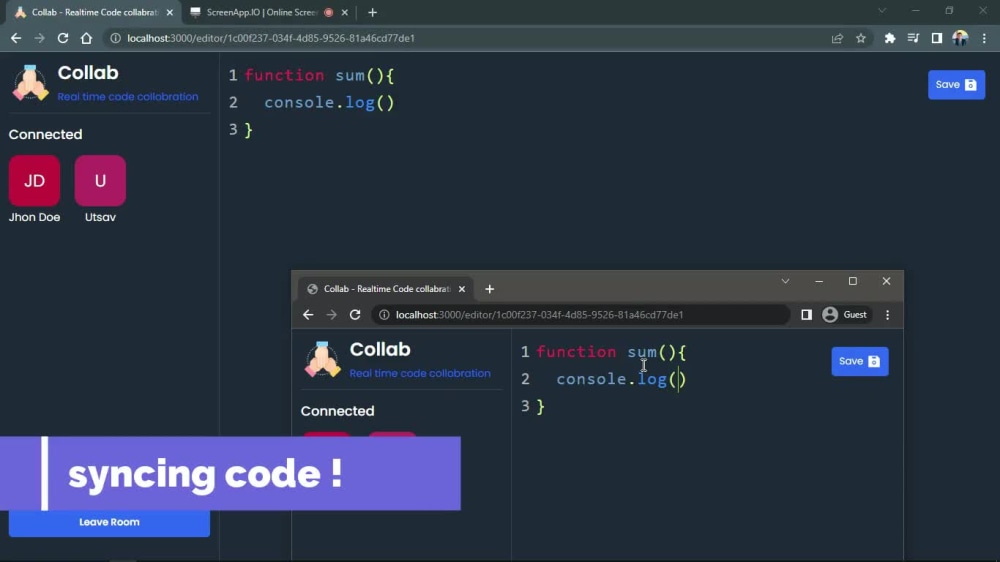Close the ScreenApp.IO tab
The width and height of the screenshot is (1000, 562).
pos(344,12)
